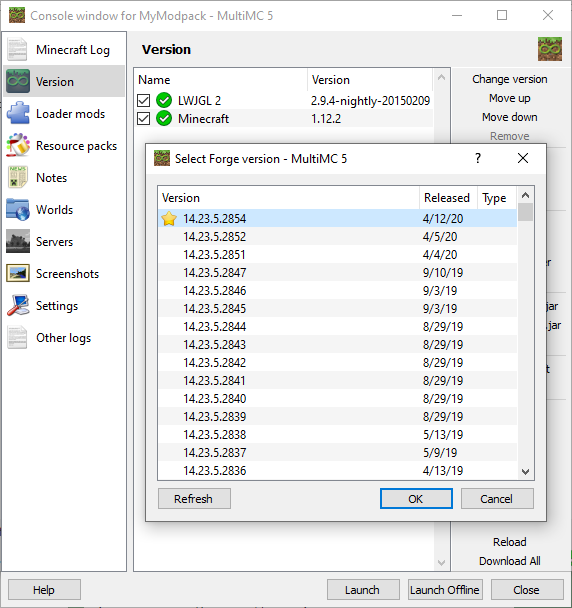Click the down arrow of Forge list scrollbar

(525, 472)
